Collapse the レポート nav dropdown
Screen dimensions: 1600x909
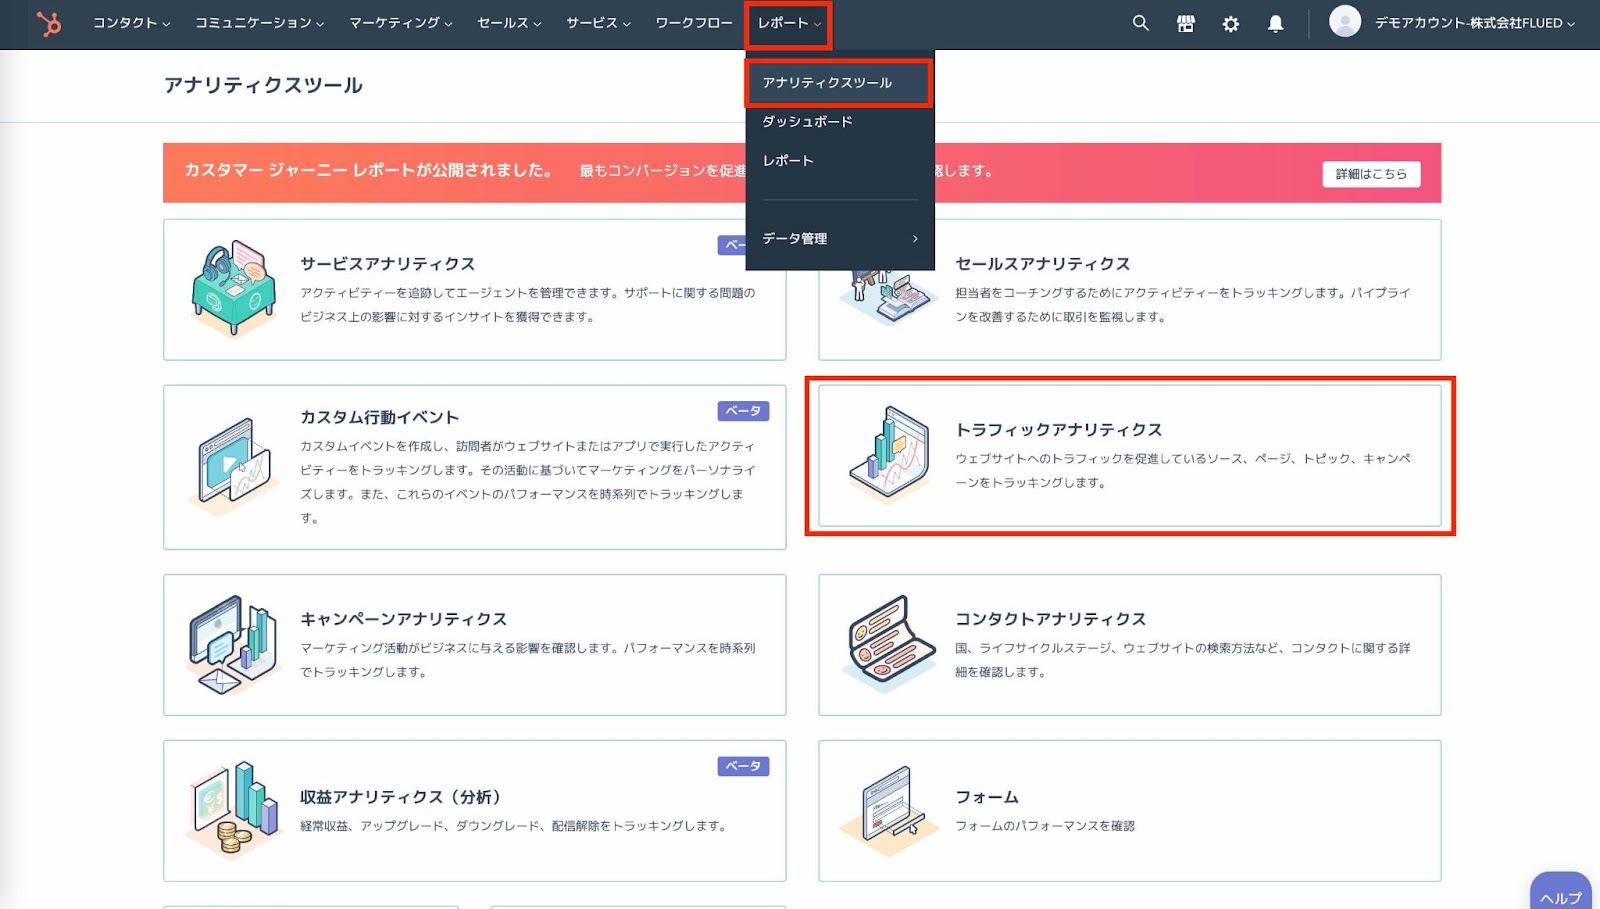[789, 23]
